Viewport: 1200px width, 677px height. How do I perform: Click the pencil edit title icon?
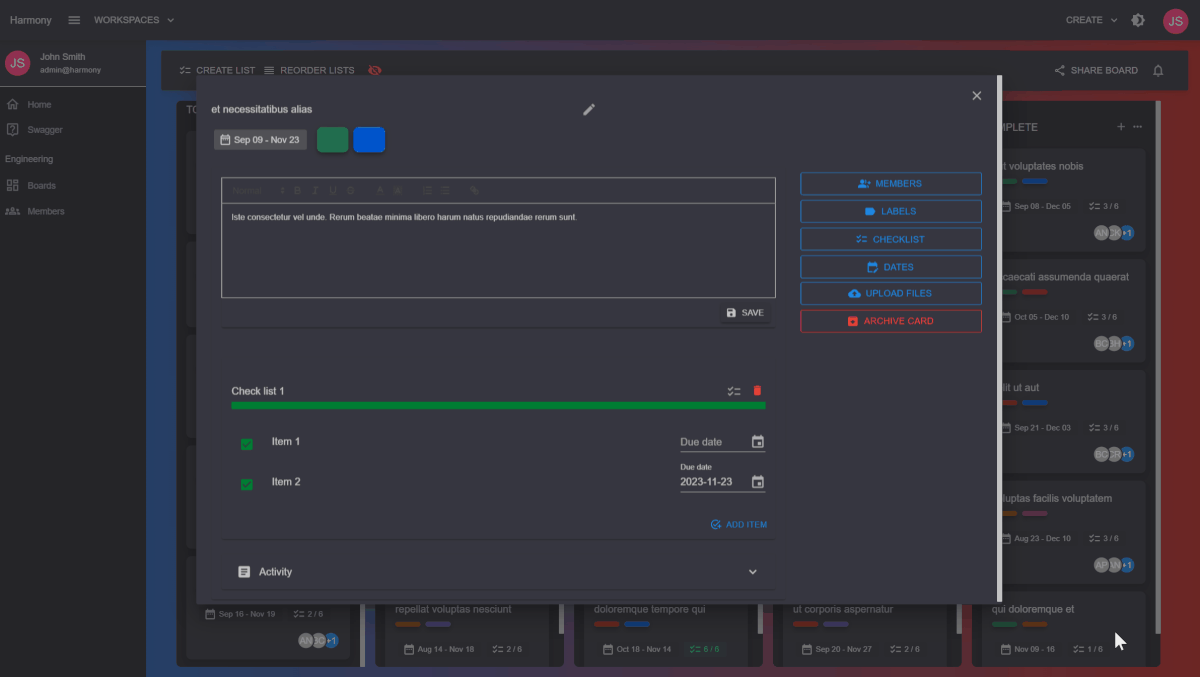coord(589,109)
